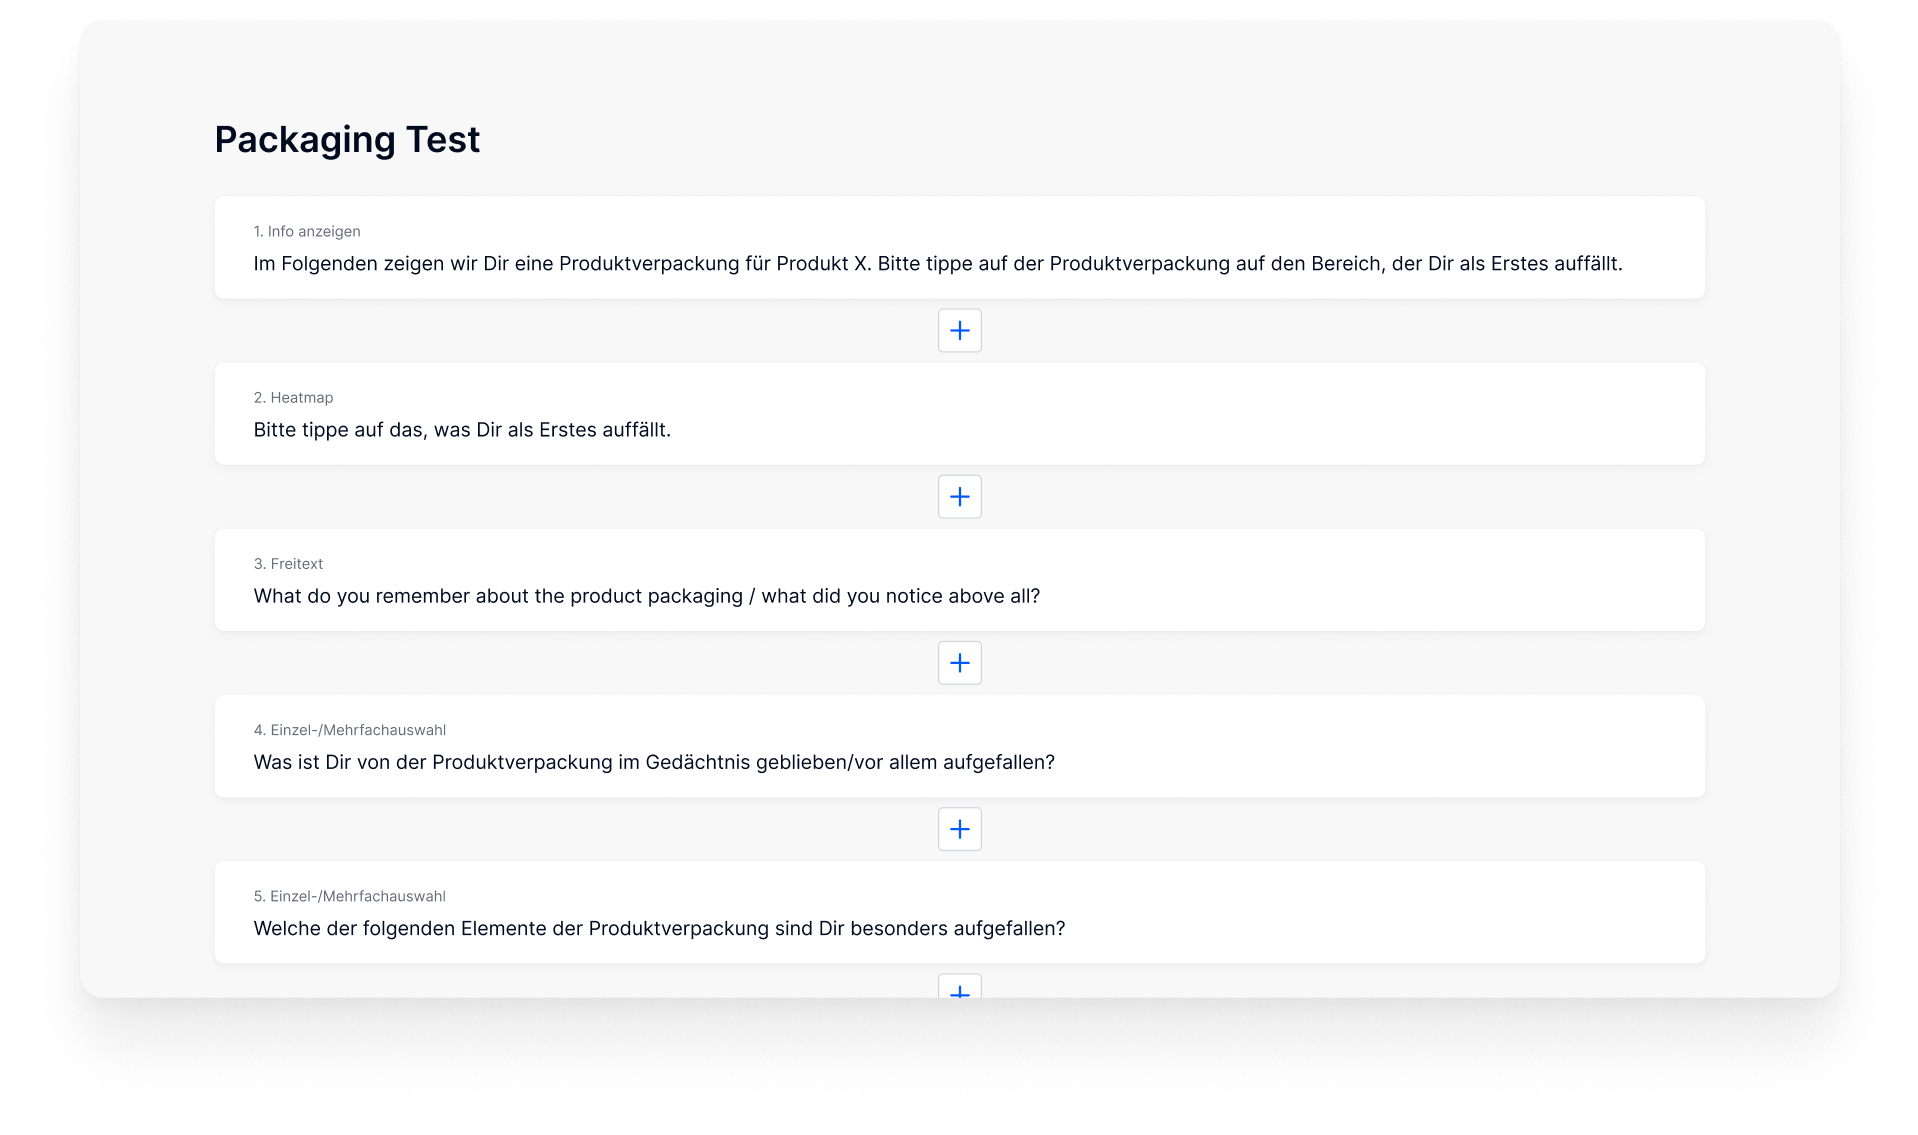This screenshot has height=1135, width=1918.
Task: Open the 'Im Folgenden zeigen wir Dir' info card
Action: [x=937, y=264]
